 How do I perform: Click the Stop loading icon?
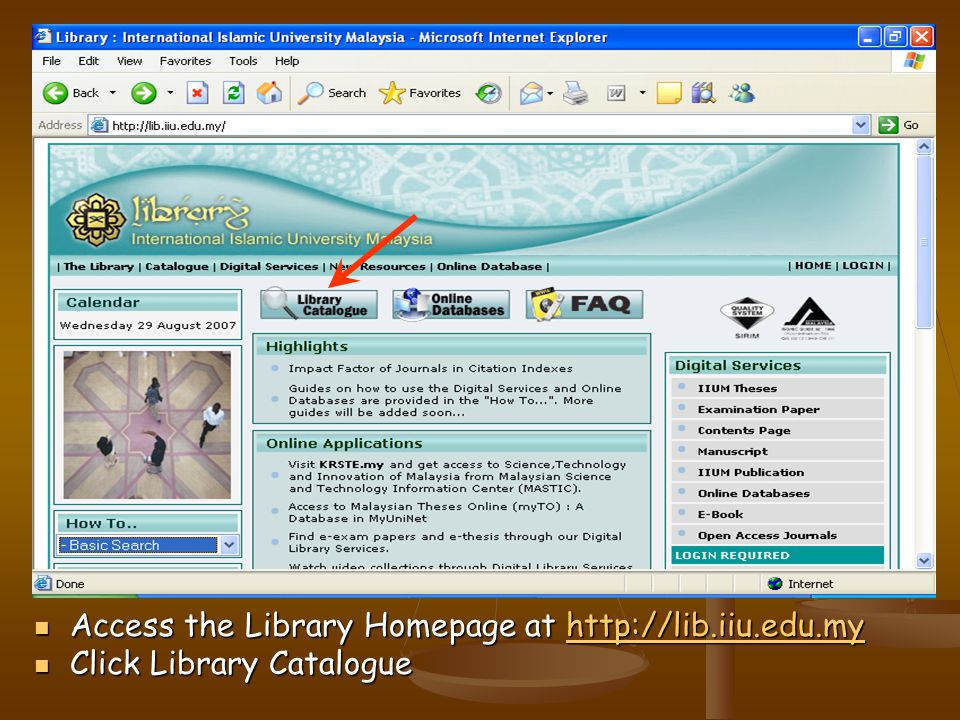(x=197, y=93)
